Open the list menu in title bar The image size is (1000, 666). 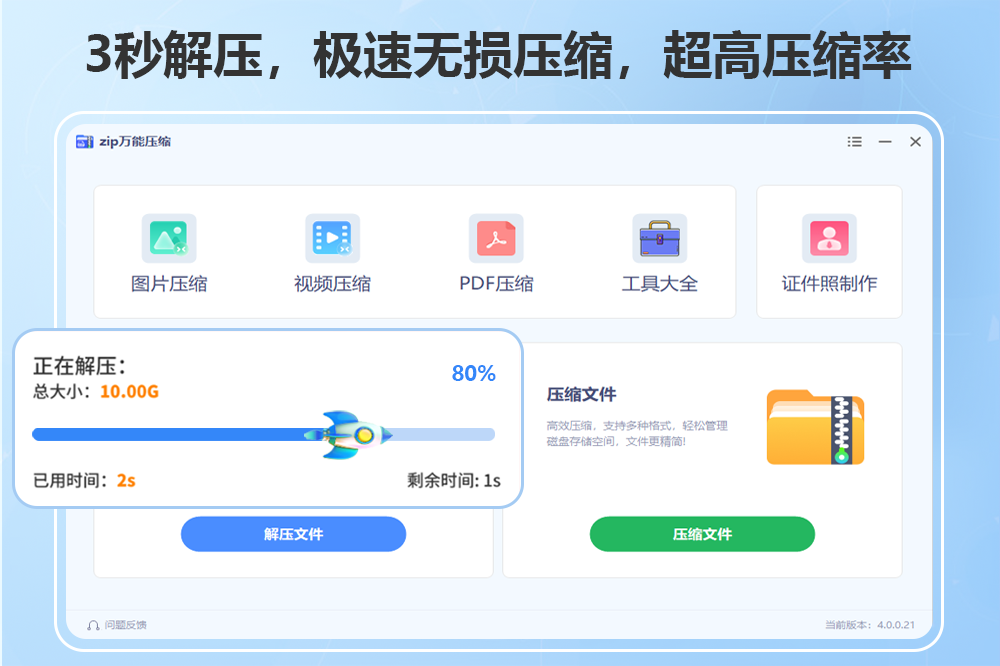854,142
